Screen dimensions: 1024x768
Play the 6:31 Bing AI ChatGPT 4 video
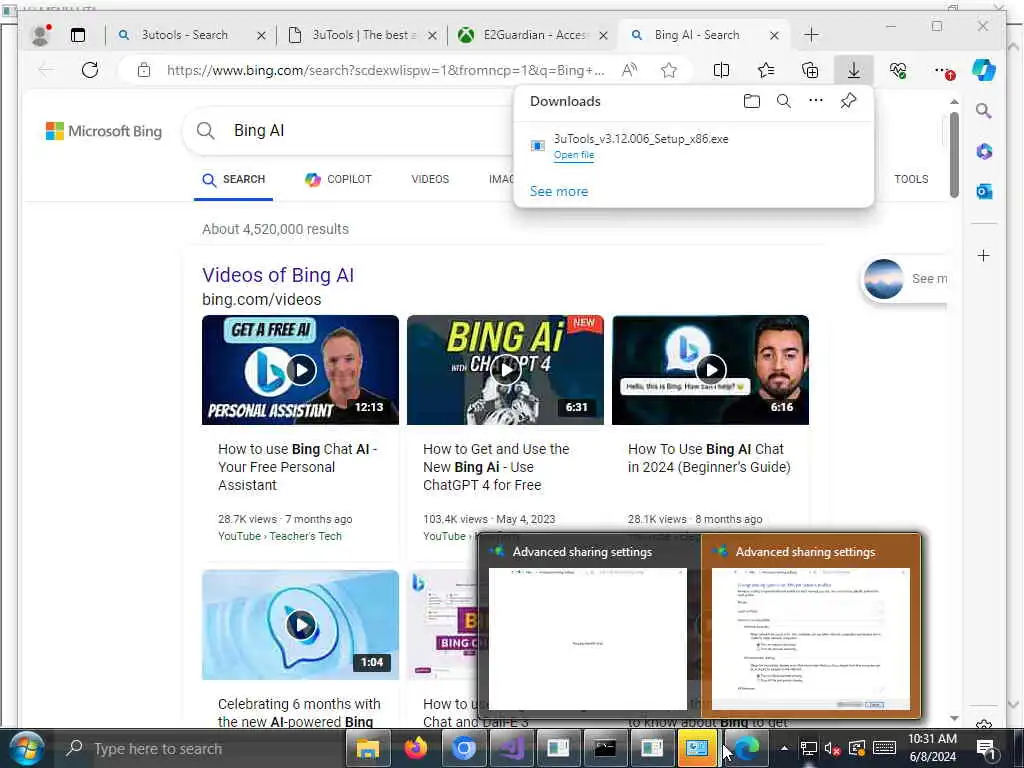tap(505, 370)
